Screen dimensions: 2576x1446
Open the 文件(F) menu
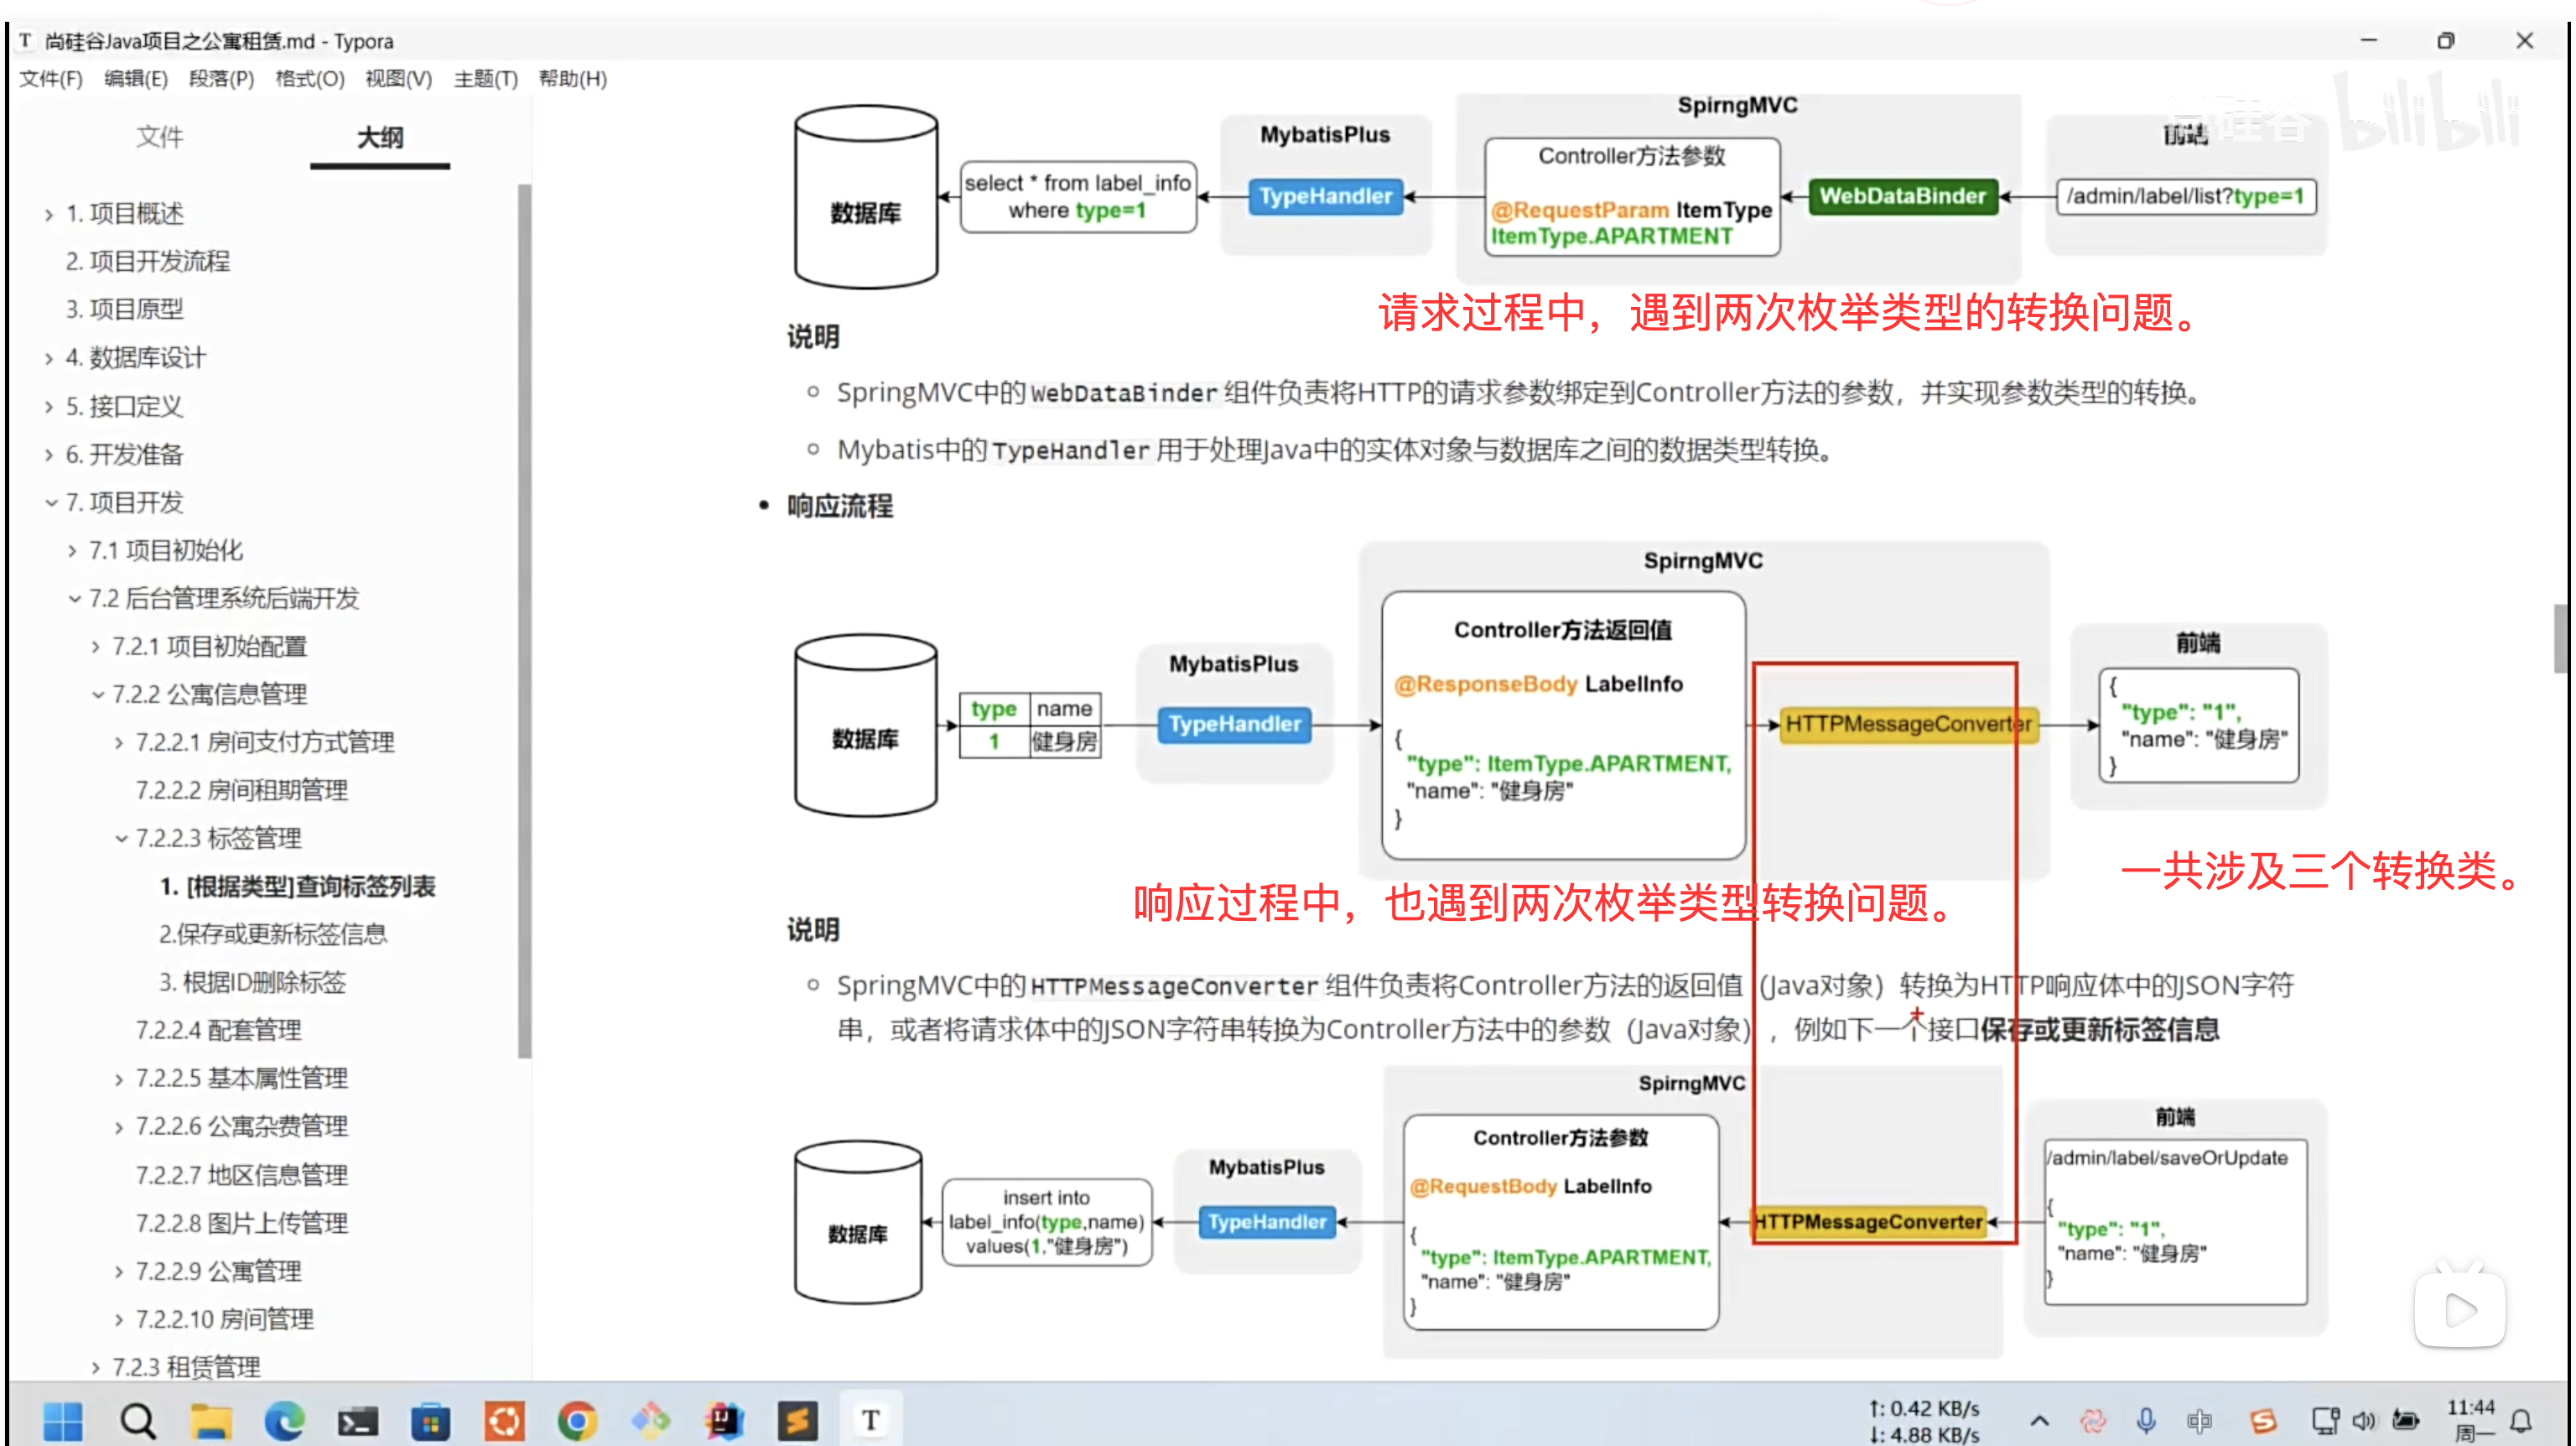[50, 78]
